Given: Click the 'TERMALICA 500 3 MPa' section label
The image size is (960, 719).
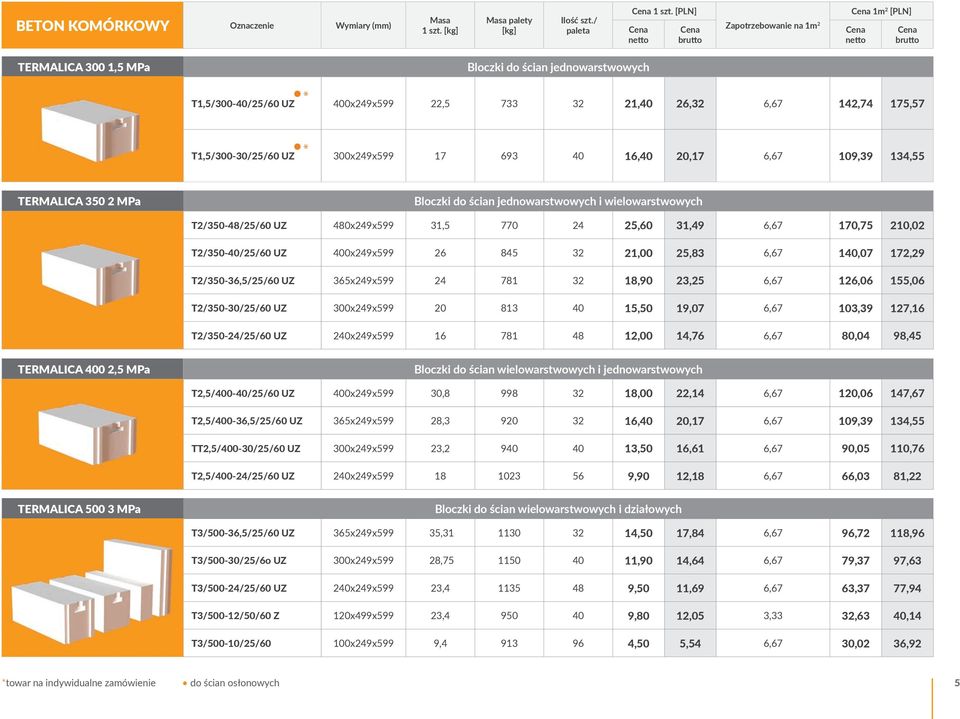Looking at the screenshot, I should (79, 509).
